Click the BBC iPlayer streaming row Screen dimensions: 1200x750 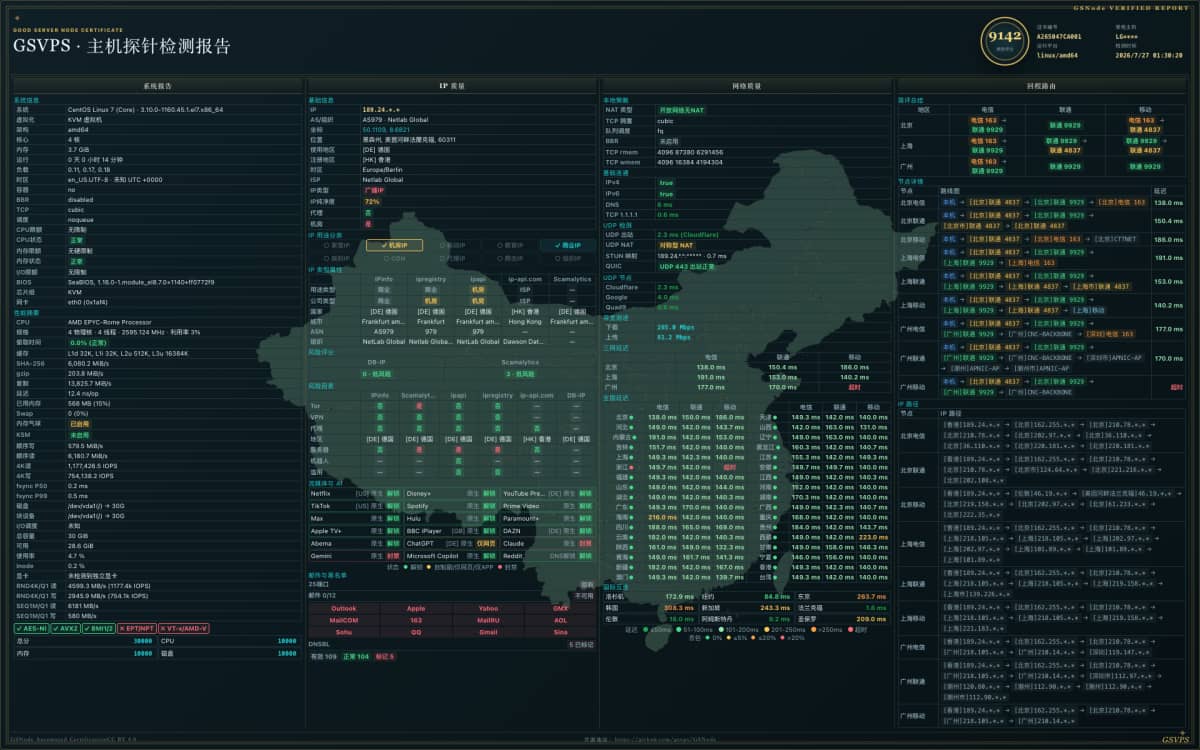[x=451, y=531]
